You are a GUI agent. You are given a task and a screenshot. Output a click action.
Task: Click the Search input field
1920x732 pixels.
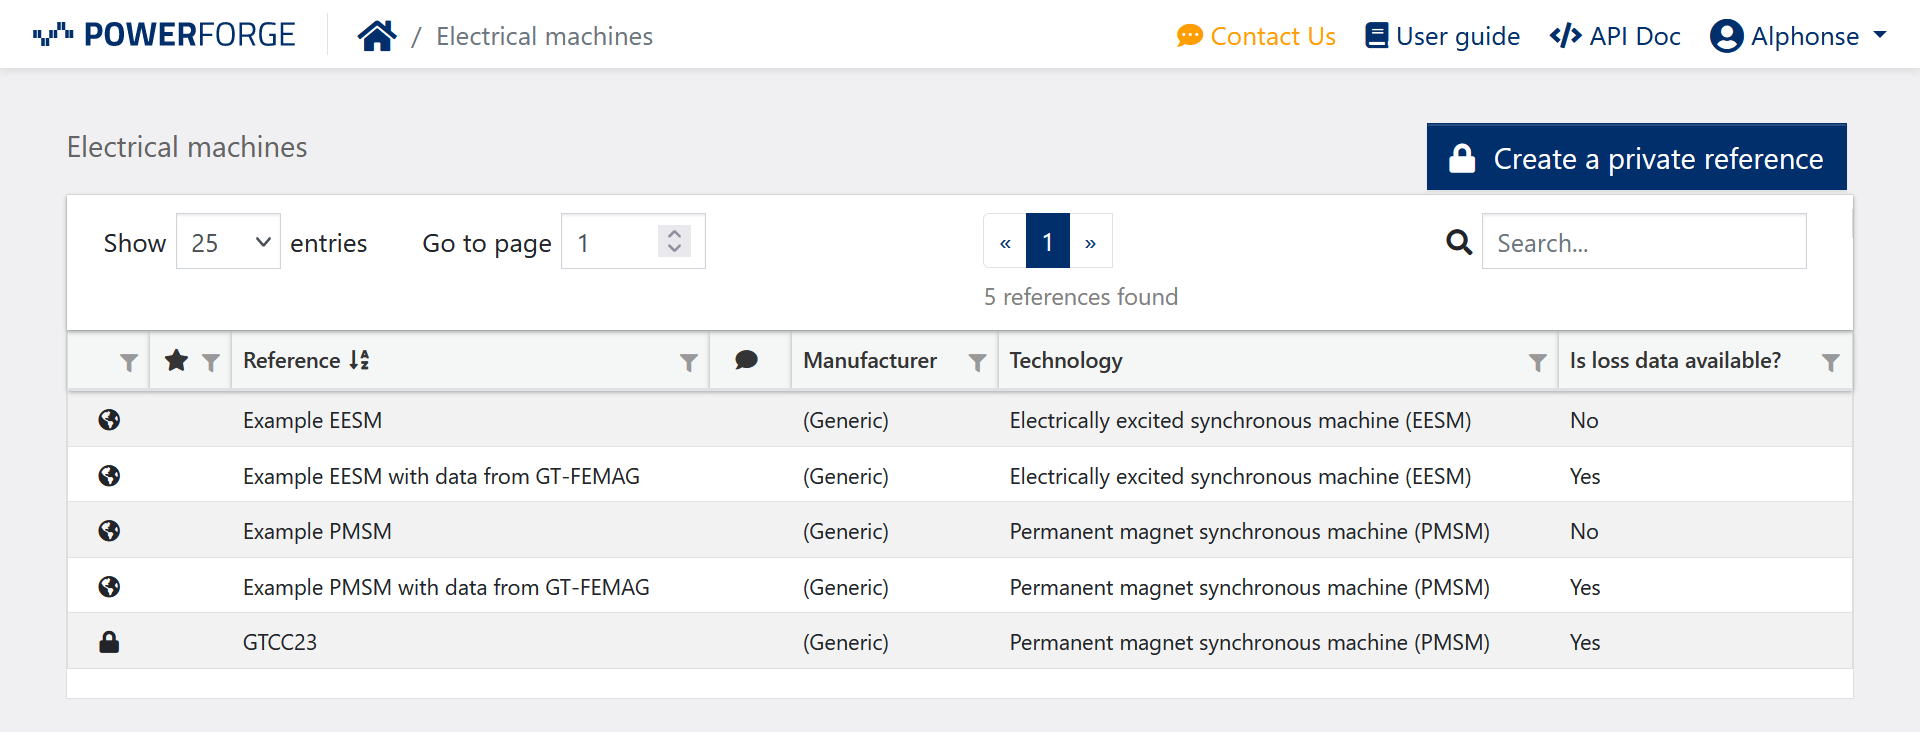pos(1643,242)
